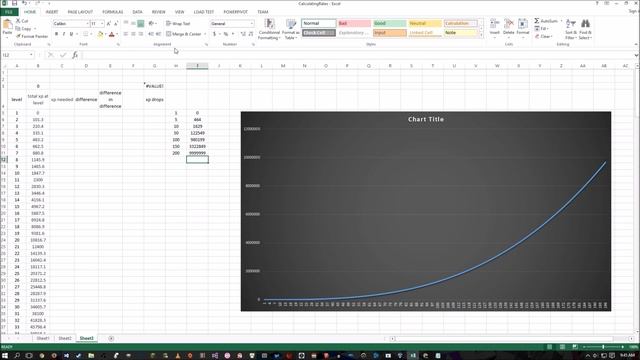Click the Cut scissors command
This screenshot has width=640, height=360.
22,21
